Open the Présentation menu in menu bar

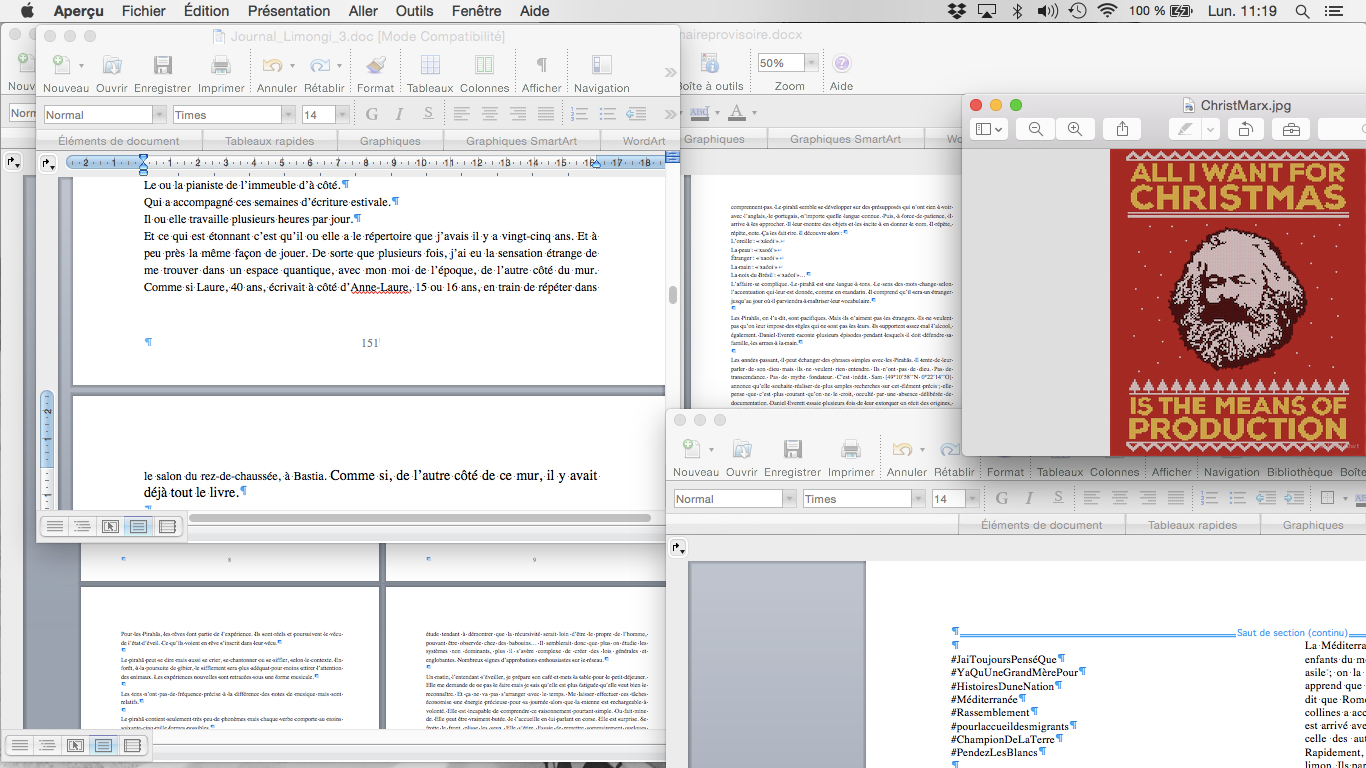coord(289,11)
